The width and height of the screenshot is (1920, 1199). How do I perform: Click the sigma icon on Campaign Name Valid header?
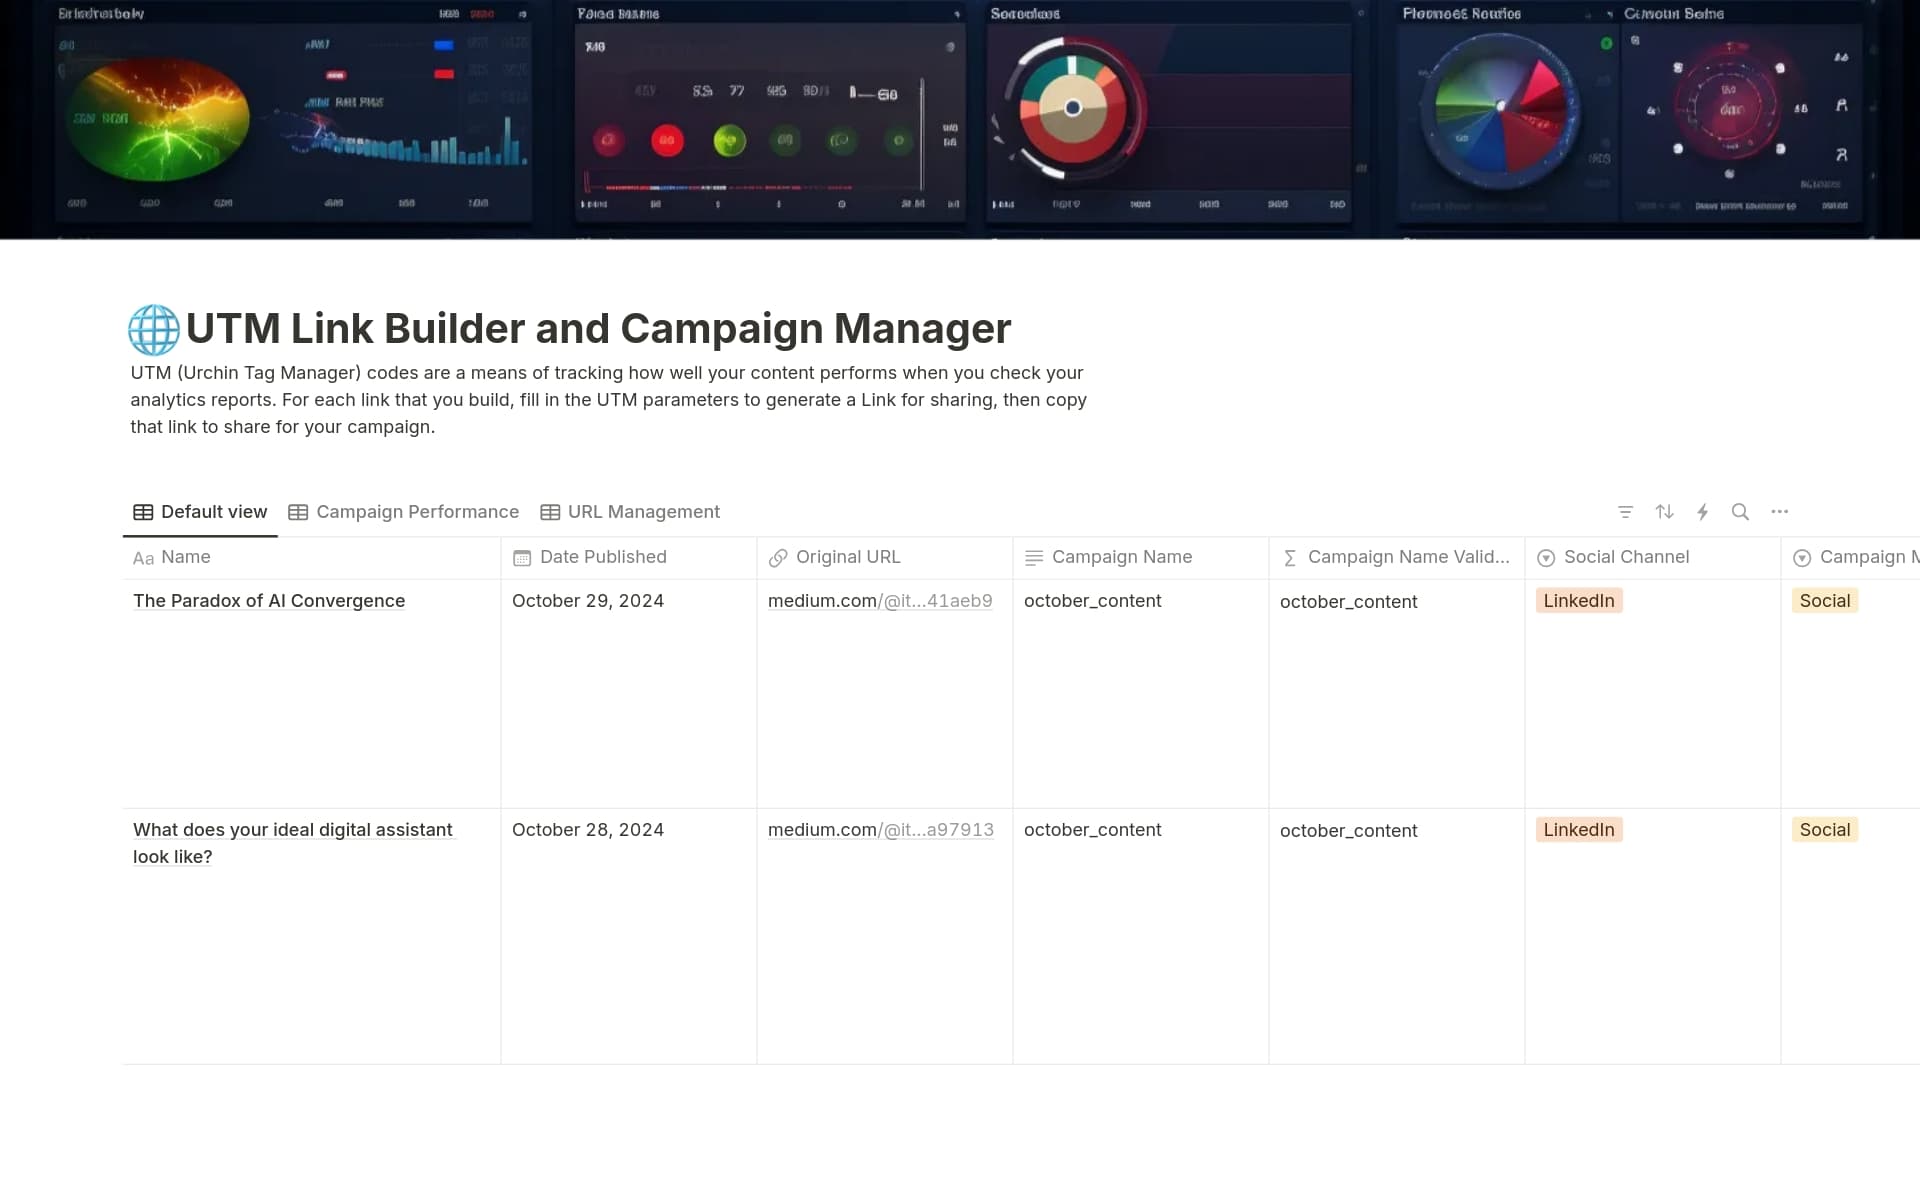pyautogui.click(x=1290, y=557)
